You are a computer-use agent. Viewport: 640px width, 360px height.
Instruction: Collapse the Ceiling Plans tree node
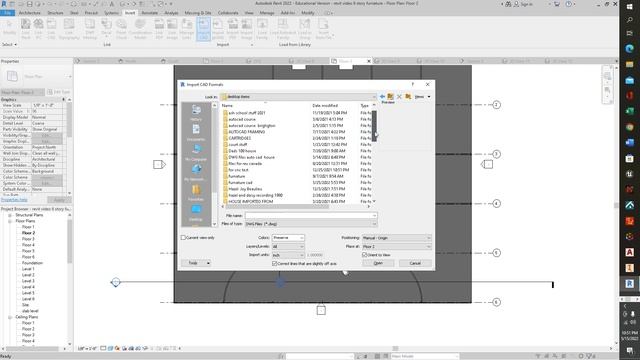pos(10,317)
